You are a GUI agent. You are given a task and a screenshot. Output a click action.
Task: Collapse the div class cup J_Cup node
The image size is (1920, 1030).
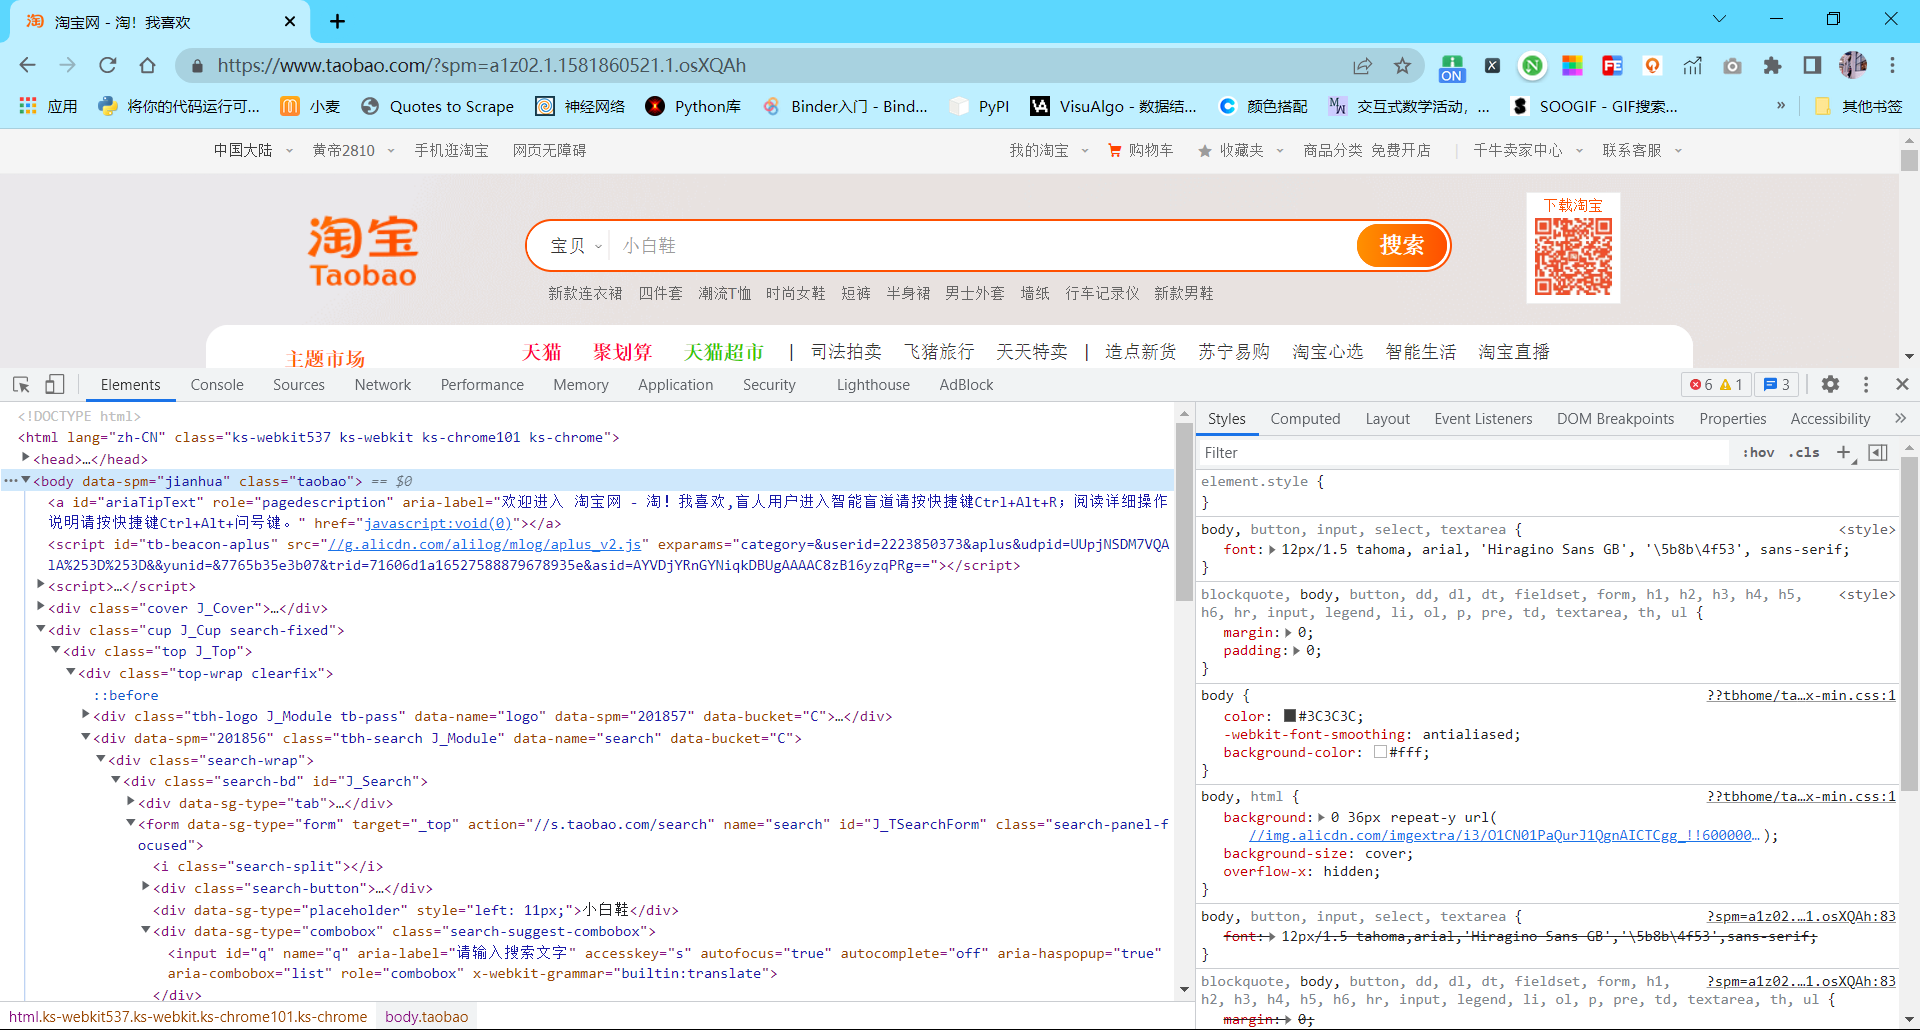(x=41, y=629)
